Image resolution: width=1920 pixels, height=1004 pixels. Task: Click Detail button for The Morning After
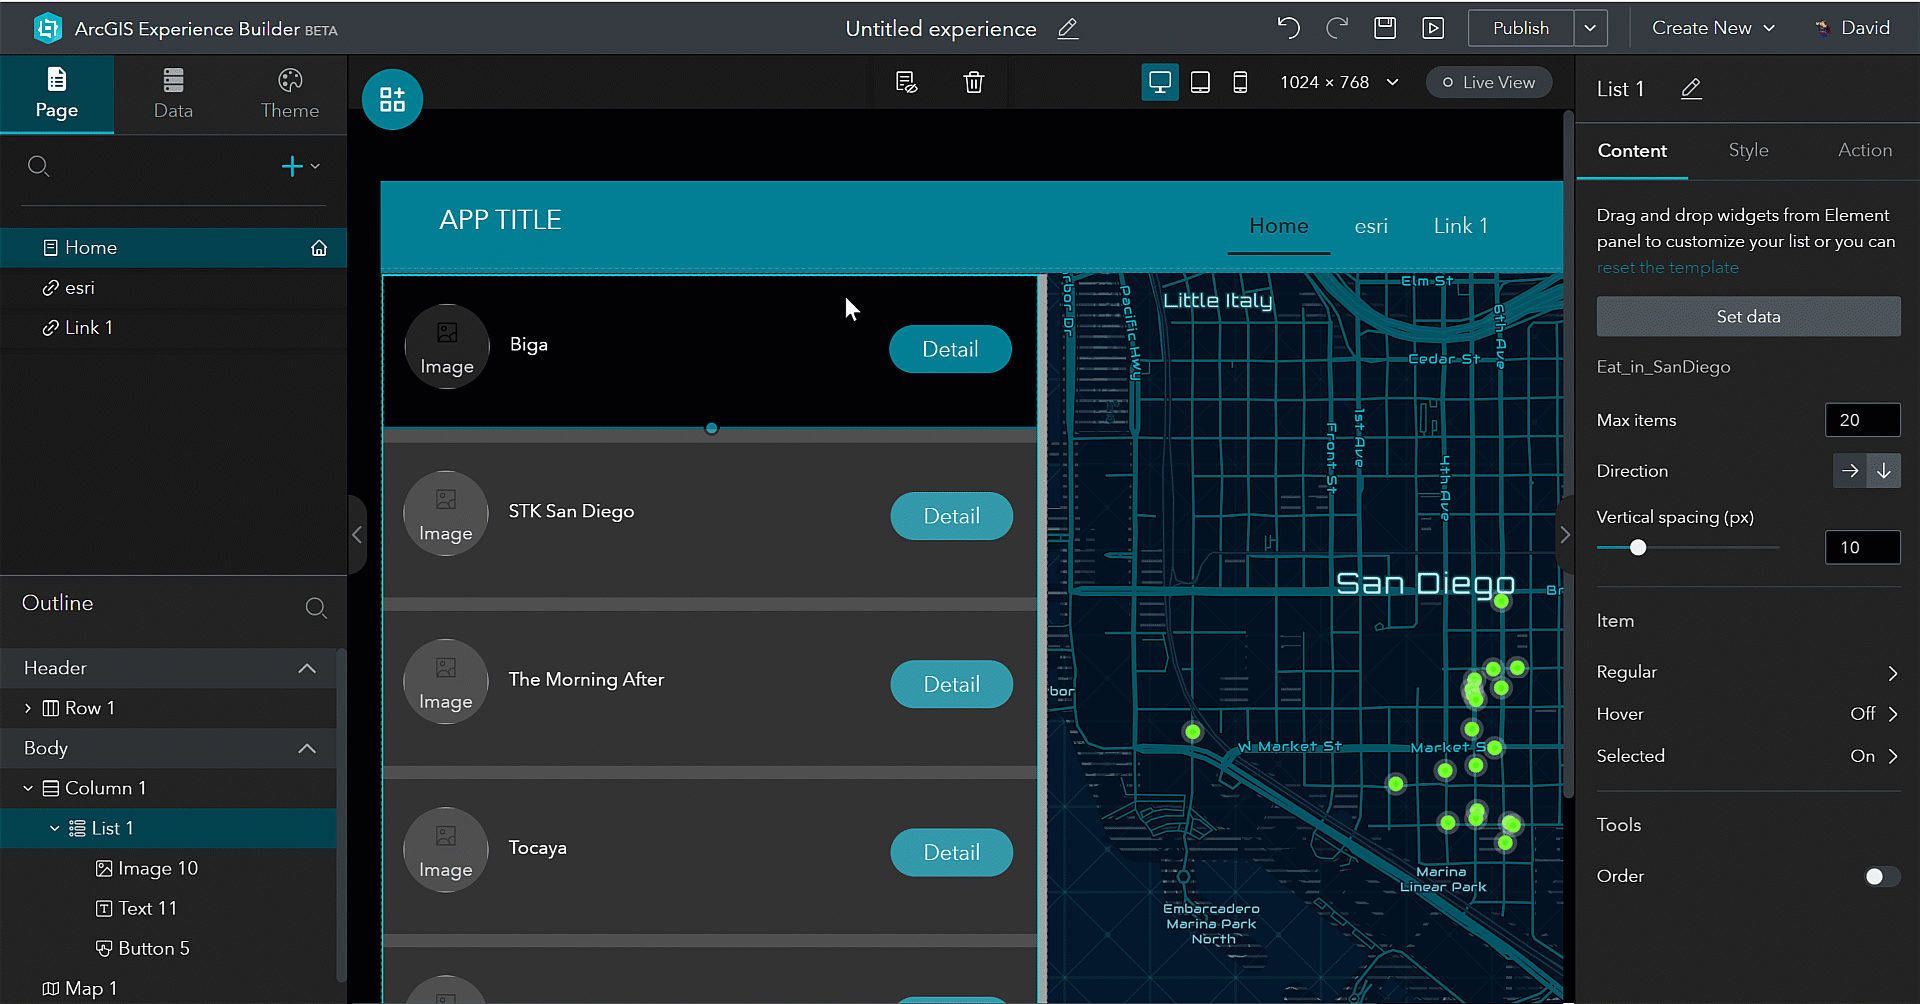tap(951, 684)
